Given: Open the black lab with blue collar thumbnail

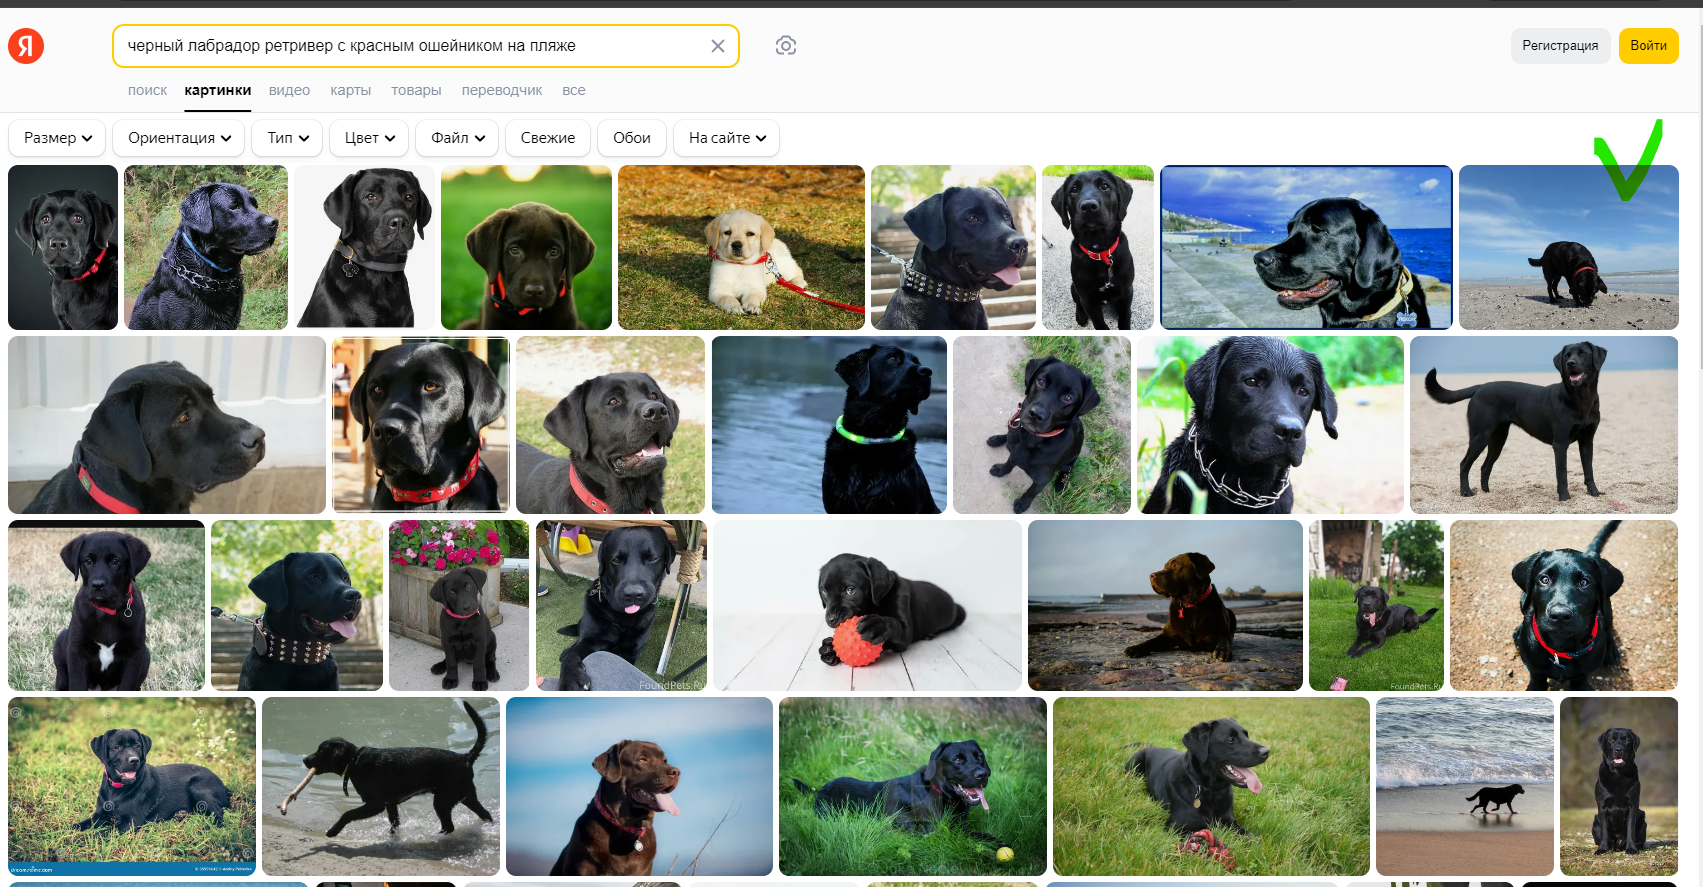Looking at the screenshot, I should [206, 247].
